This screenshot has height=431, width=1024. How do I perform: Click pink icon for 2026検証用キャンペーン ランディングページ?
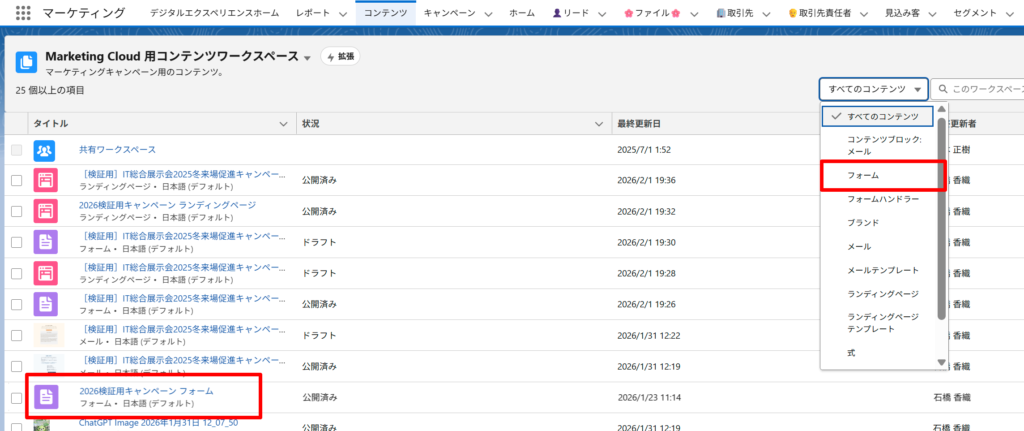coord(45,211)
